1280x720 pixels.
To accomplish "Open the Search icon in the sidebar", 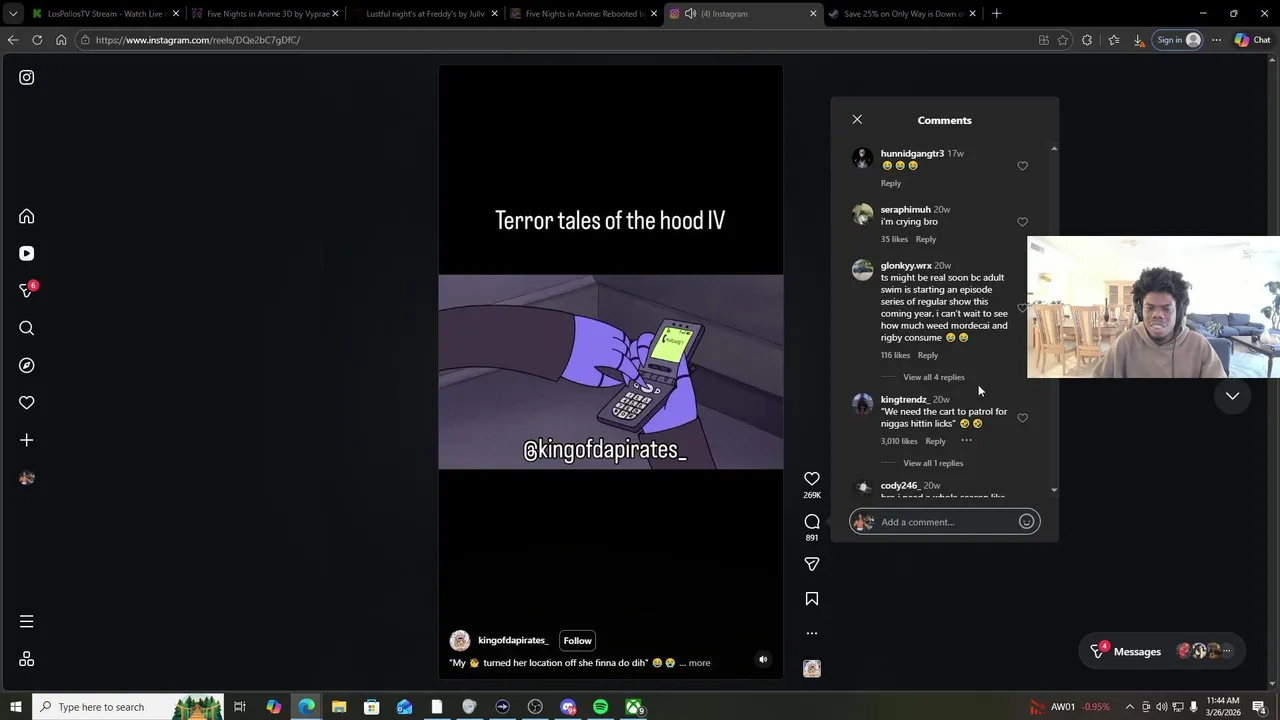I will pos(27,328).
